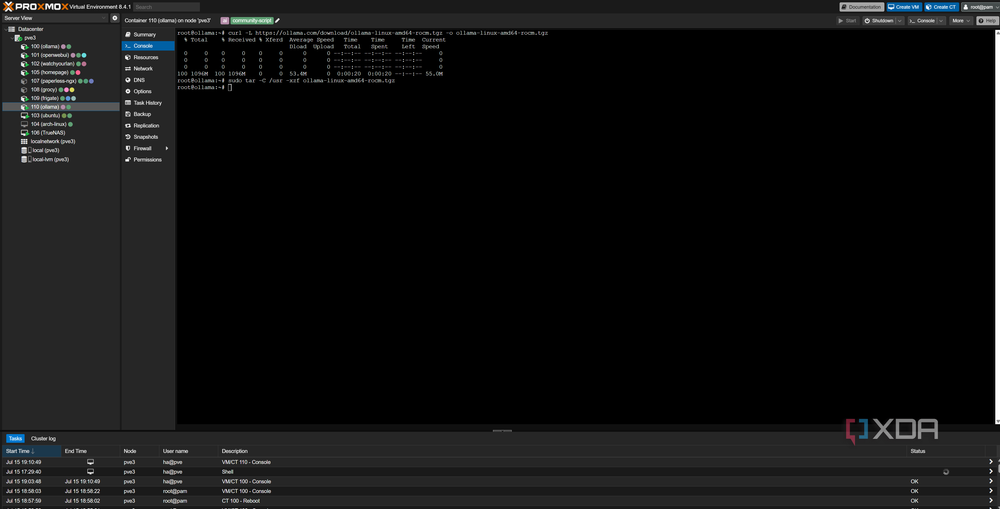The width and height of the screenshot is (1000, 509).
Task: Open the Resources section
Action: coord(147,57)
